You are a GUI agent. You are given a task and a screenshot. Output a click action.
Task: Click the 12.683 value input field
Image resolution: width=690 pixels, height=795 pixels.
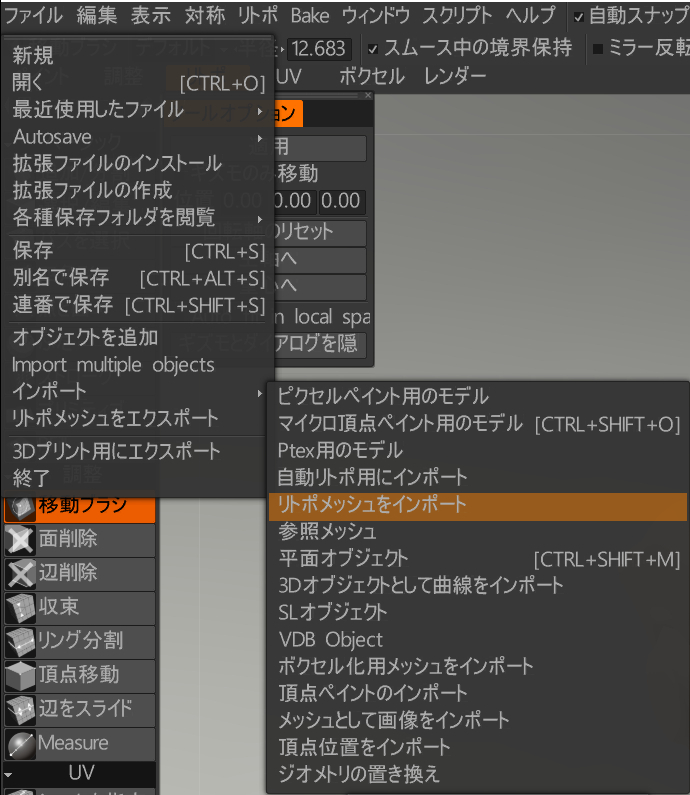tap(319, 49)
